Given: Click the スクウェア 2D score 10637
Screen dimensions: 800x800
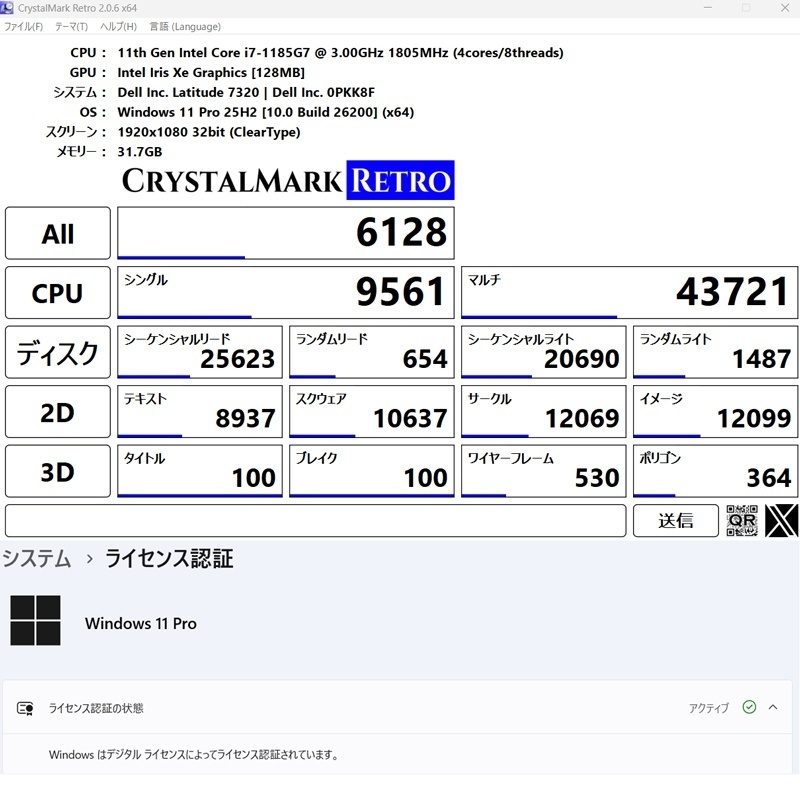Looking at the screenshot, I should pyautogui.click(x=371, y=412).
